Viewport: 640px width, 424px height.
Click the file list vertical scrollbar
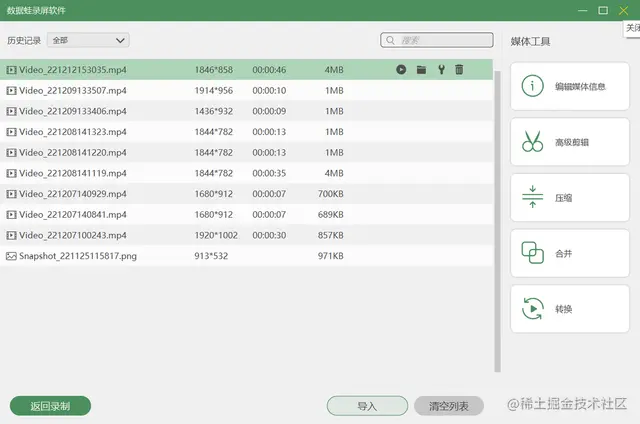[497, 221]
